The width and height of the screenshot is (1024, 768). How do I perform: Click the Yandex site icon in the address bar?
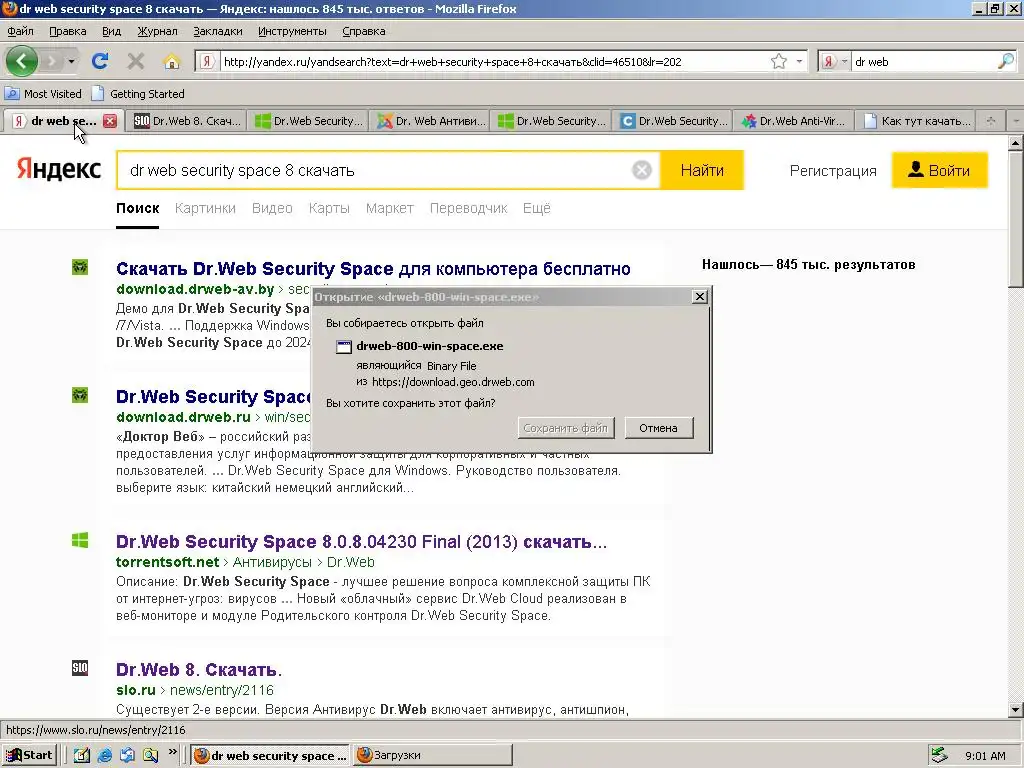point(207,61)
